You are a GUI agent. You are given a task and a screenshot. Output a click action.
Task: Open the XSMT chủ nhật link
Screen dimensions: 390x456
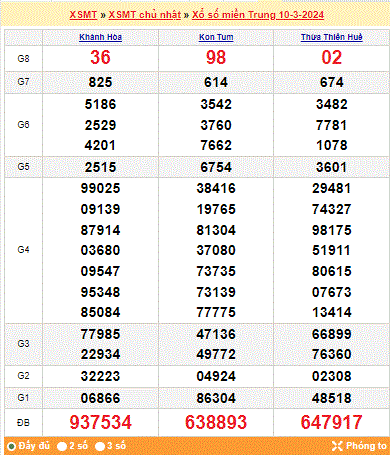(x=145, y=15)
